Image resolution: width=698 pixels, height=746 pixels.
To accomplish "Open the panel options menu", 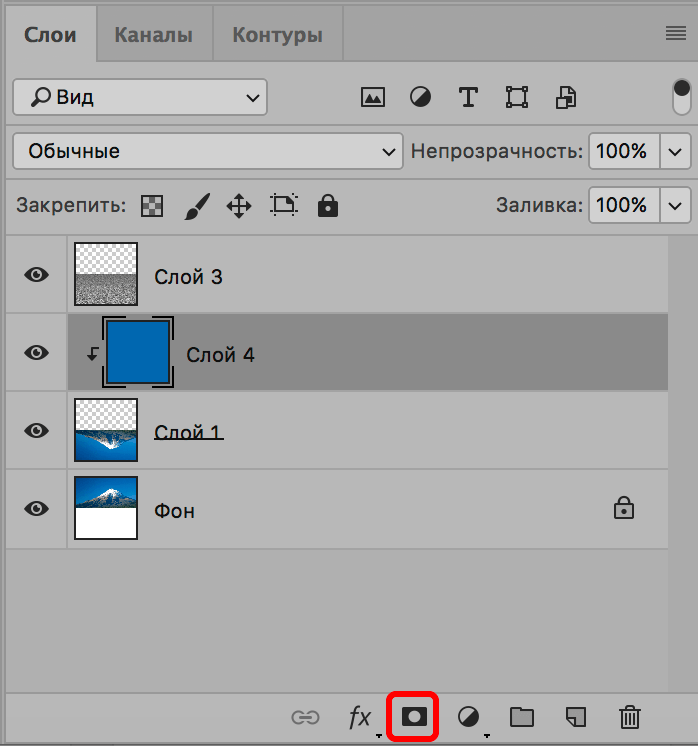I will tap(675, 34).
